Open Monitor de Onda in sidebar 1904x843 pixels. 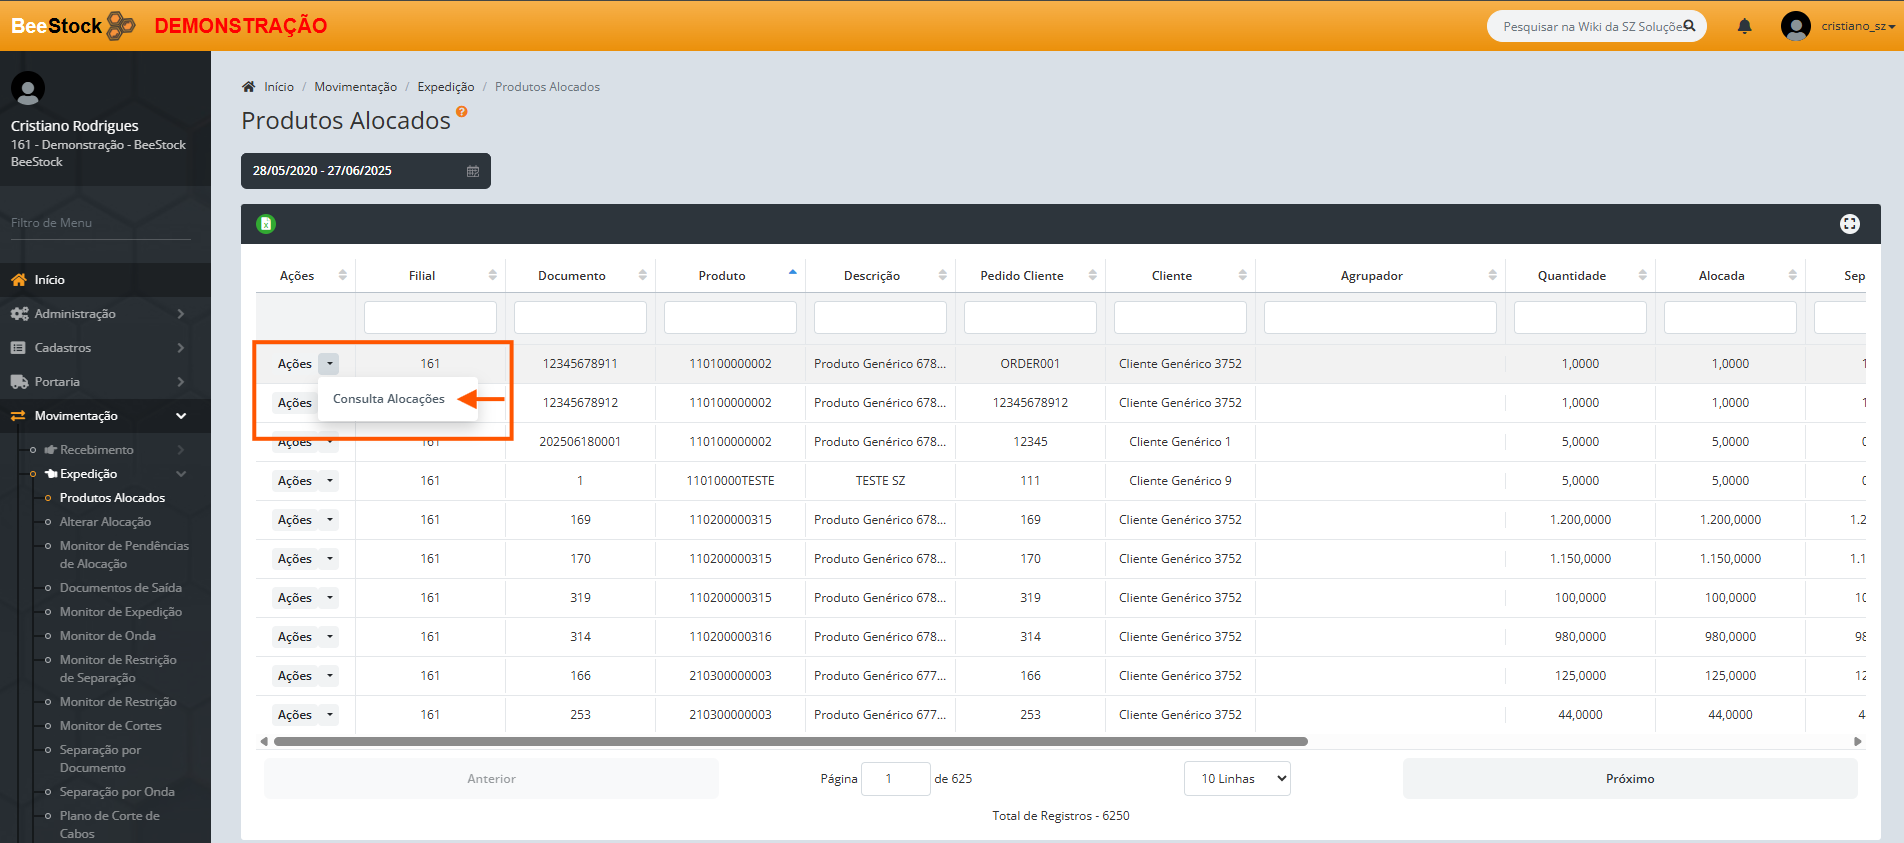108,636
